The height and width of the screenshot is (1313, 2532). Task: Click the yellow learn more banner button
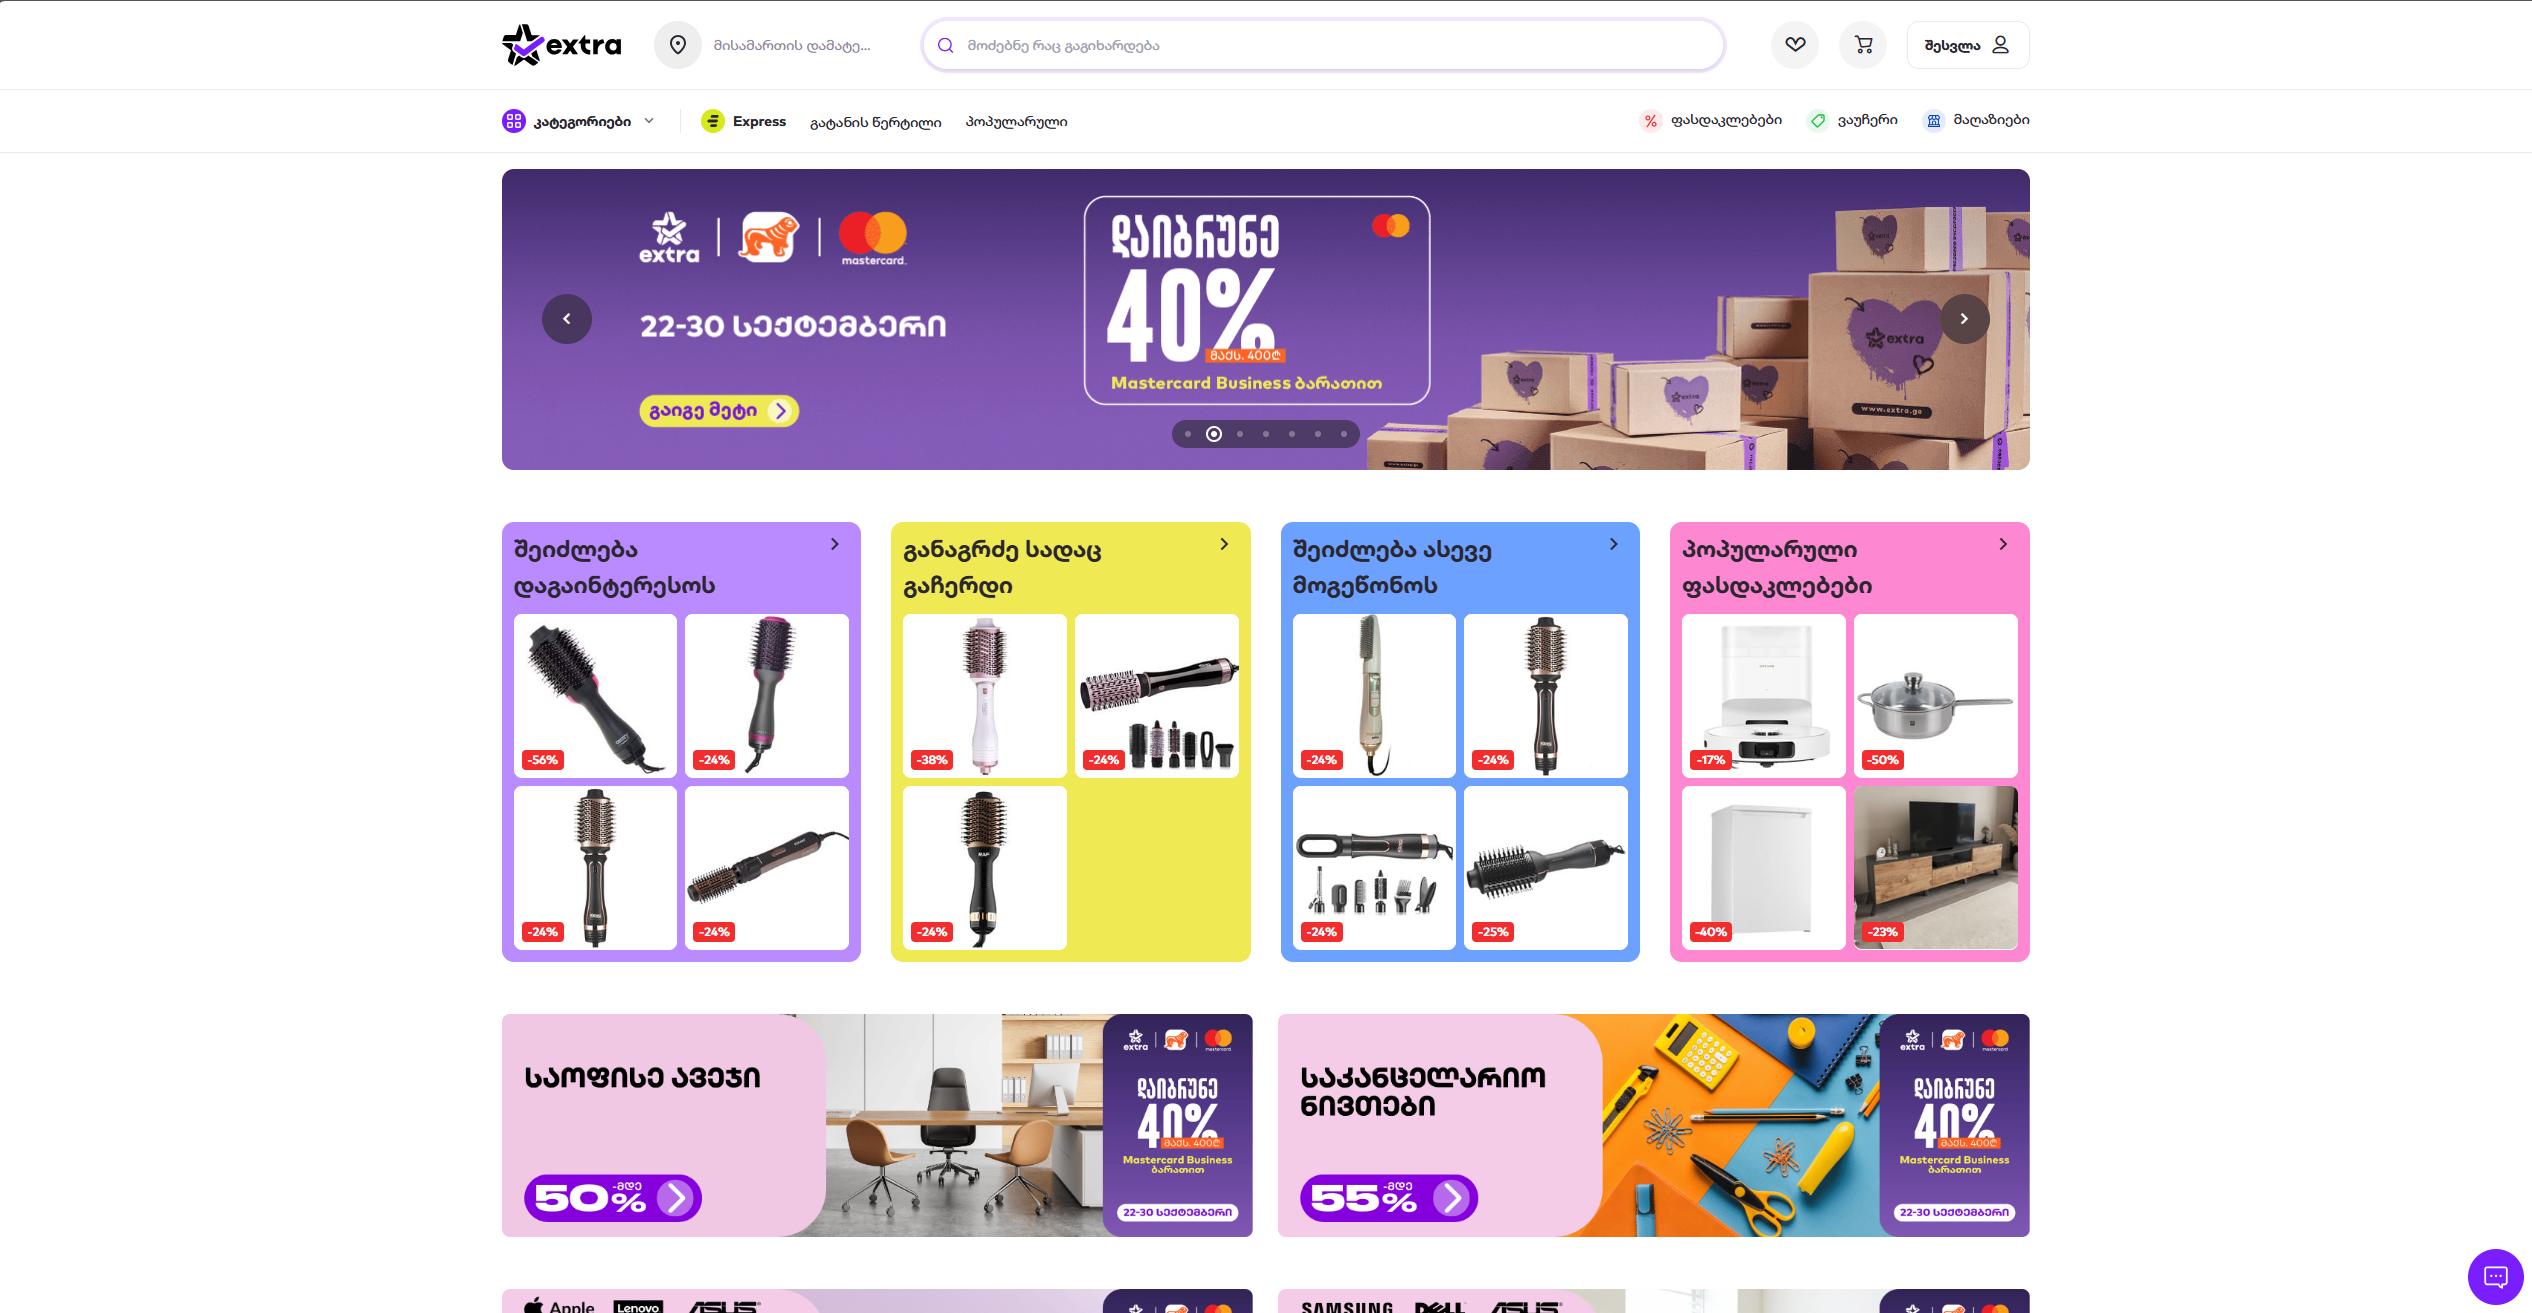[719, 411]
